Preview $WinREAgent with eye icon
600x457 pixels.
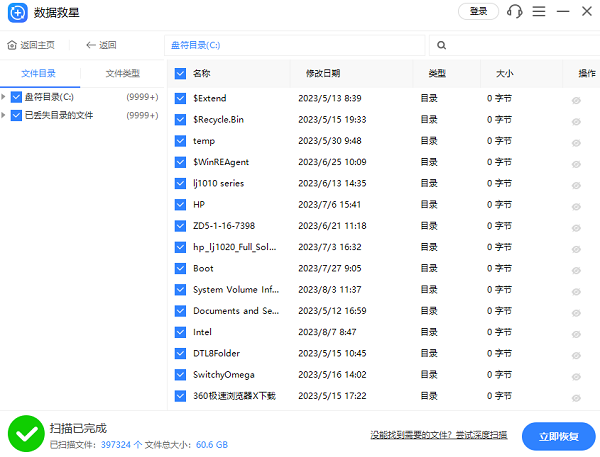[576, 164]
